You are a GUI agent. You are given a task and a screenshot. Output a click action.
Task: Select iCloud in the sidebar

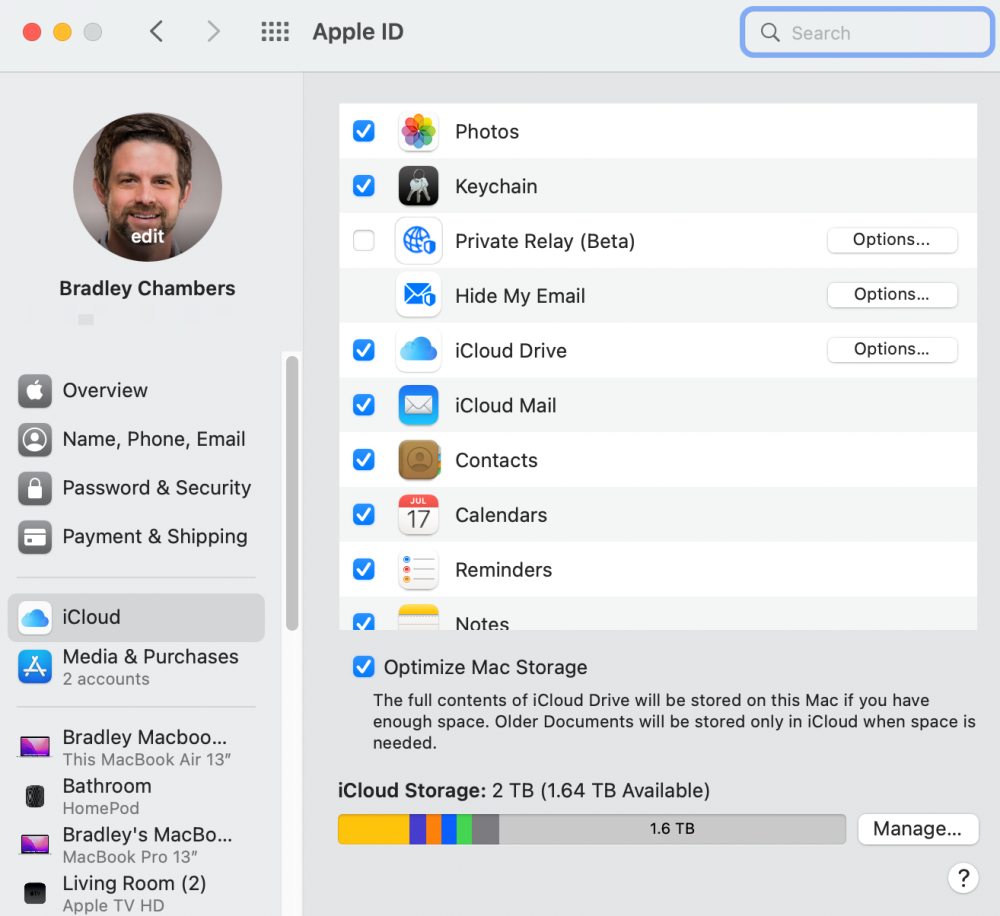(x=136, y=617)
